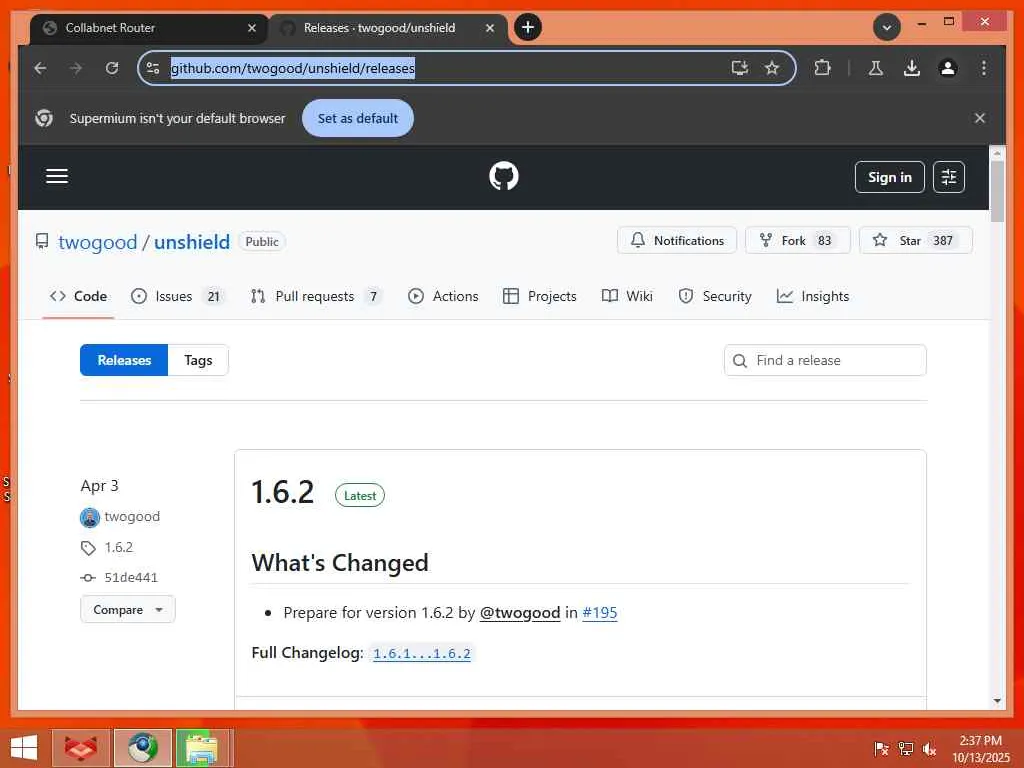Open the tab search dropdown arrow
This screenshot has height=768, width=1024.
pyautogui.click(x=886, y=27)
